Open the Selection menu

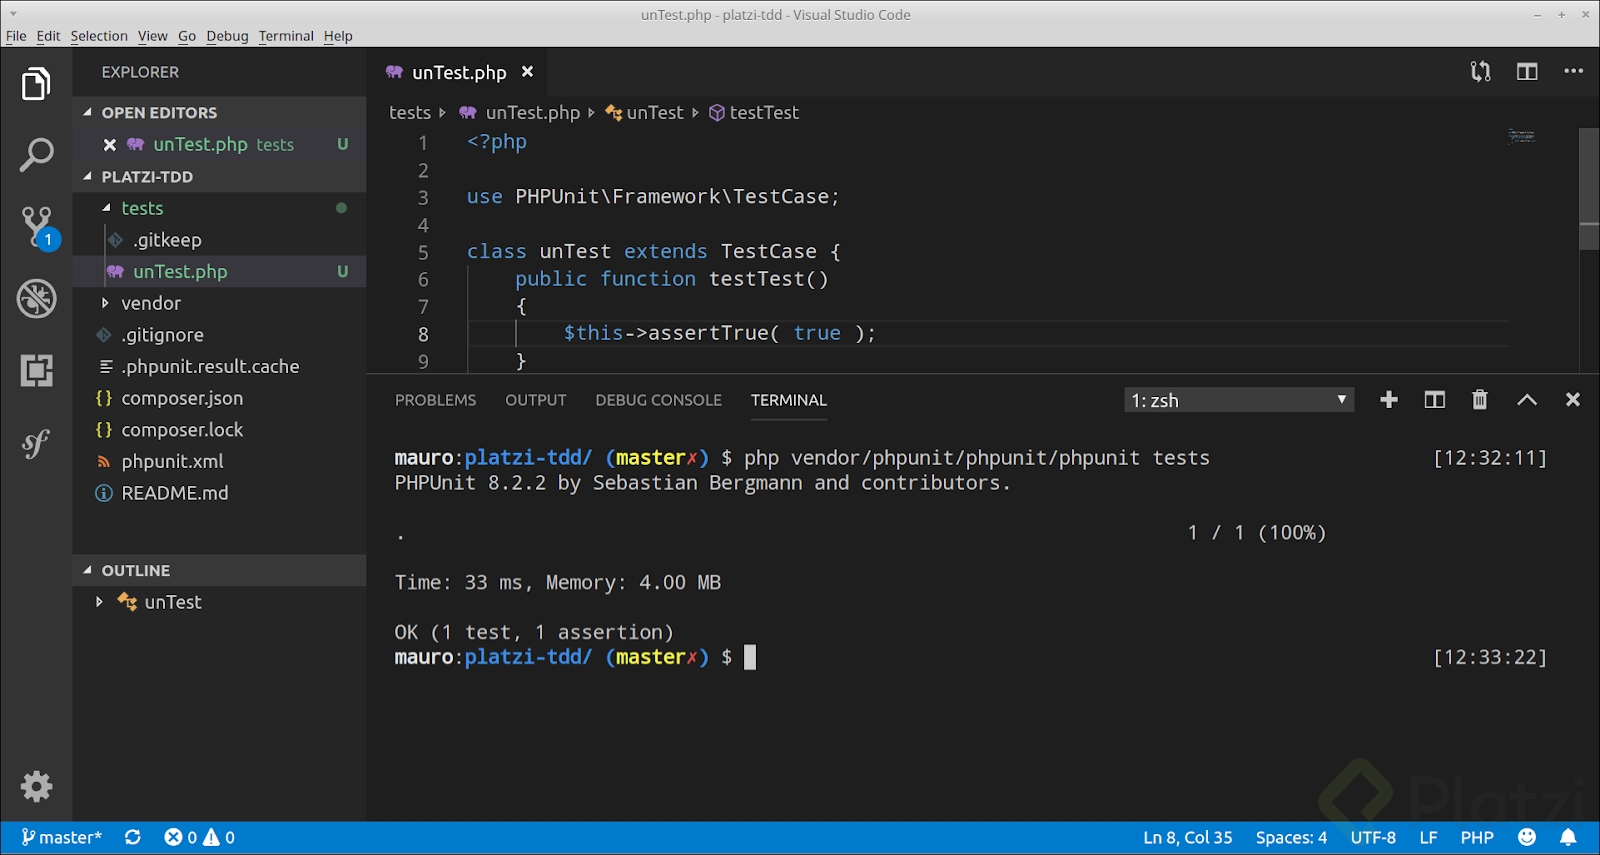point(99,36)
